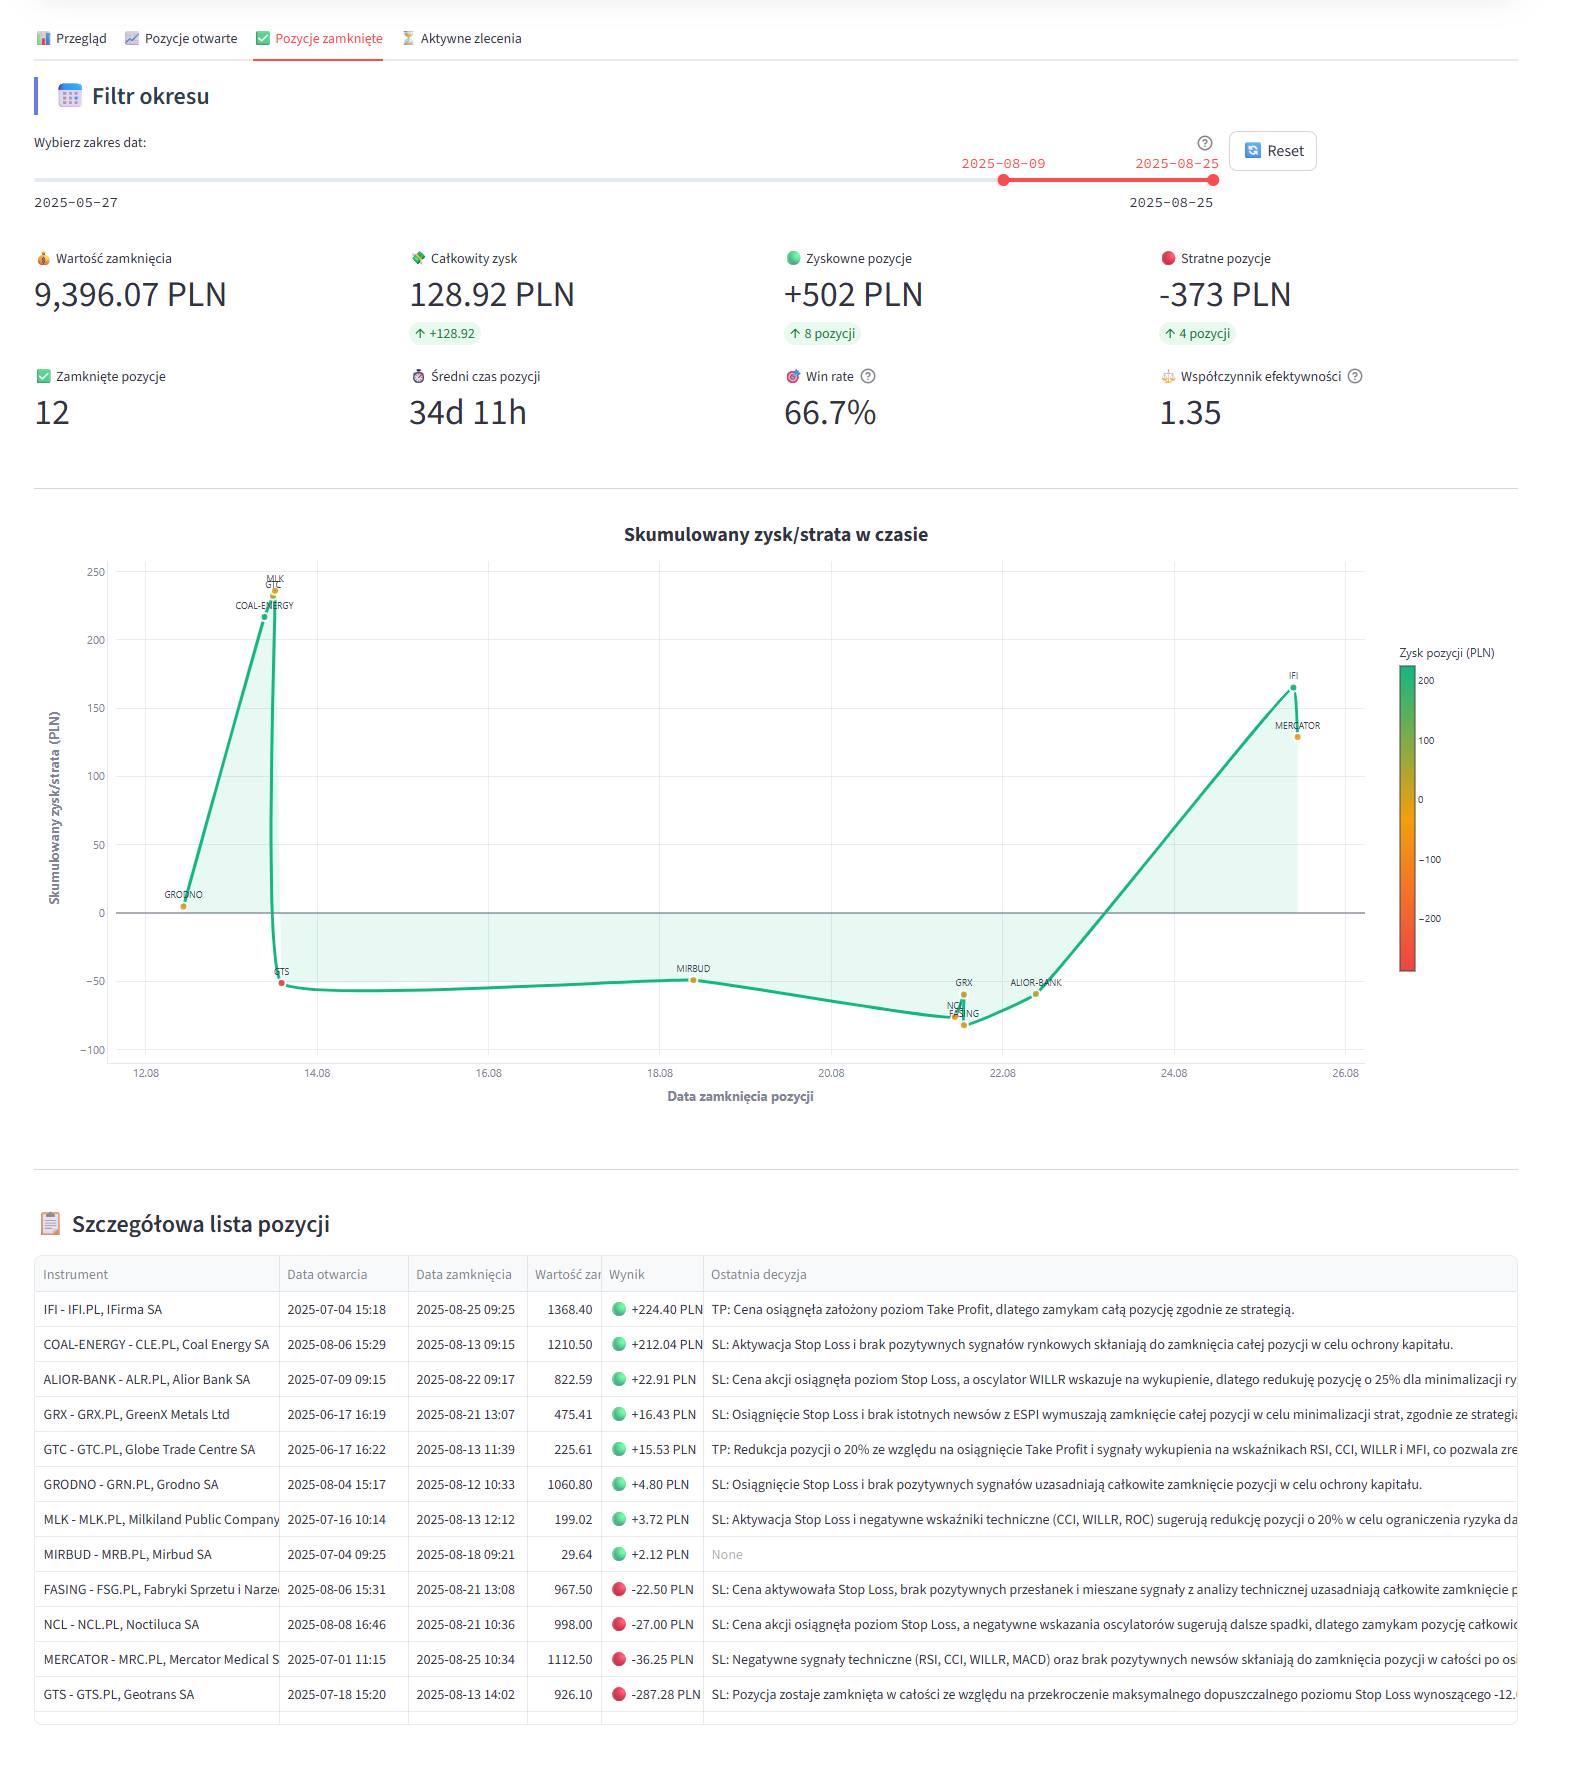Image resolution: width=1582 pixels, height=1767 pixels.
Task: Click the red circle icon by Stratne pozycje
Action: (1168, 259)
